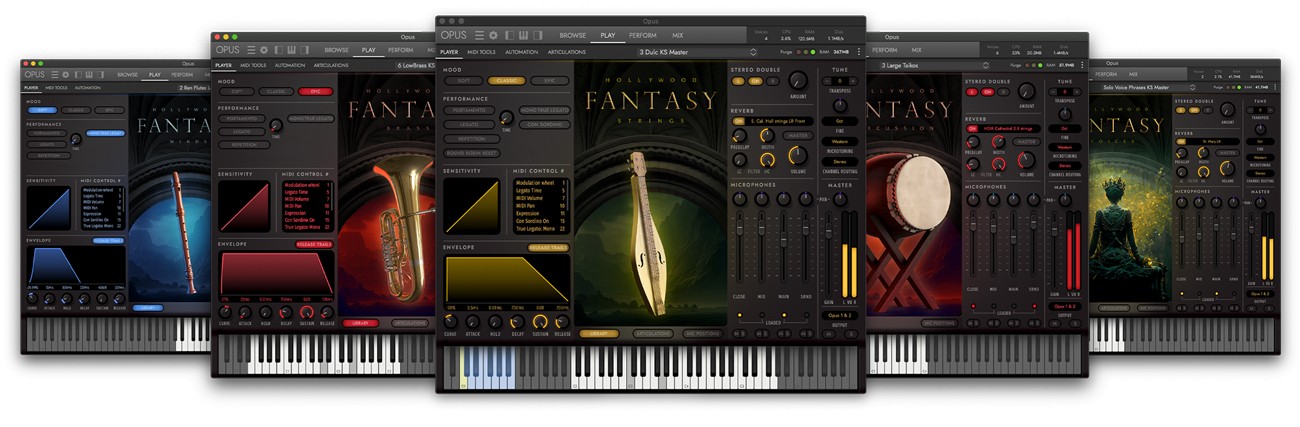Screen dimensions: 1300x427
Task: Toggle right sidebar panel icon in Strings window
Action: (538, 35)
